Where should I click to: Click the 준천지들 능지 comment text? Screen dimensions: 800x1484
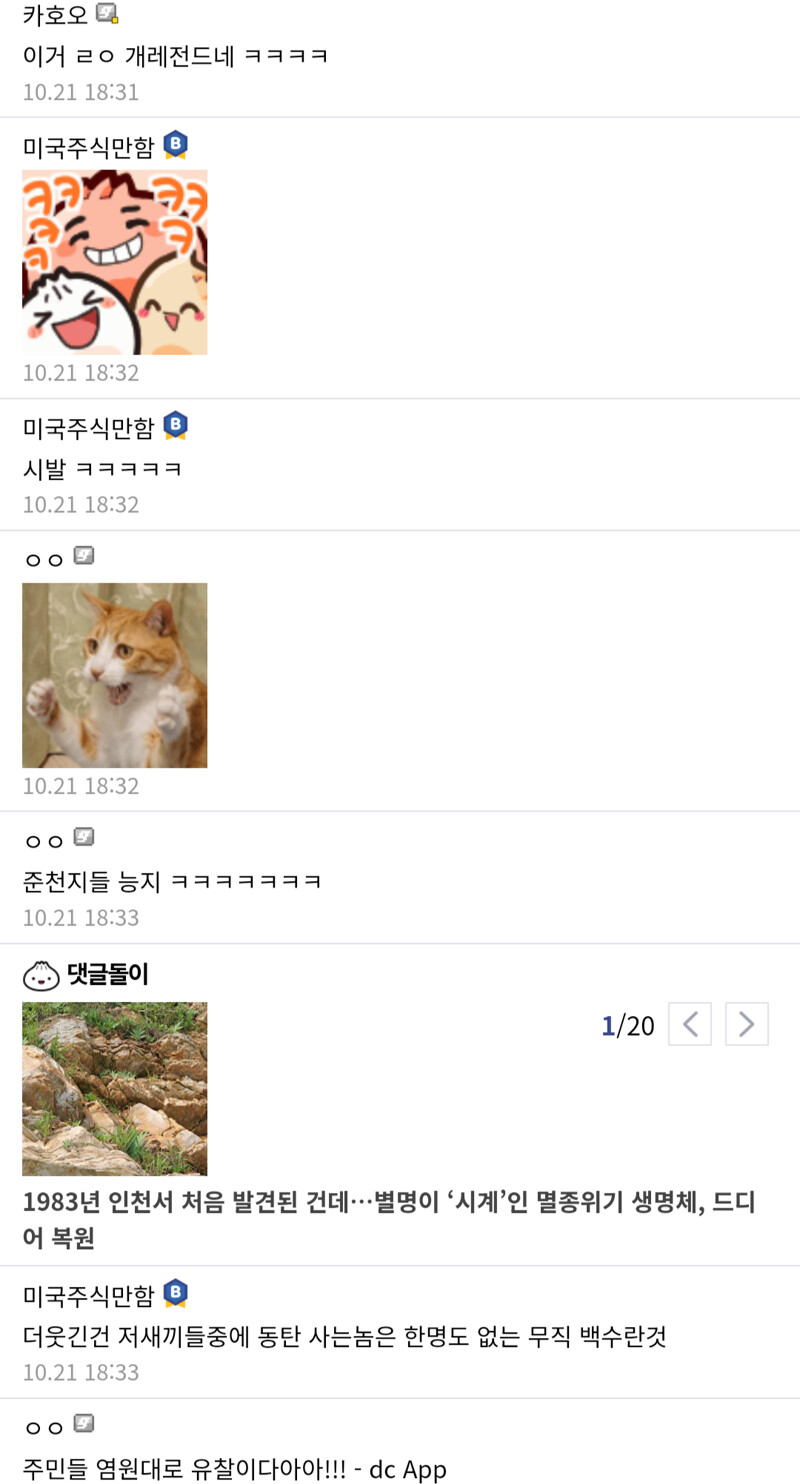click(x=172, y=881)
